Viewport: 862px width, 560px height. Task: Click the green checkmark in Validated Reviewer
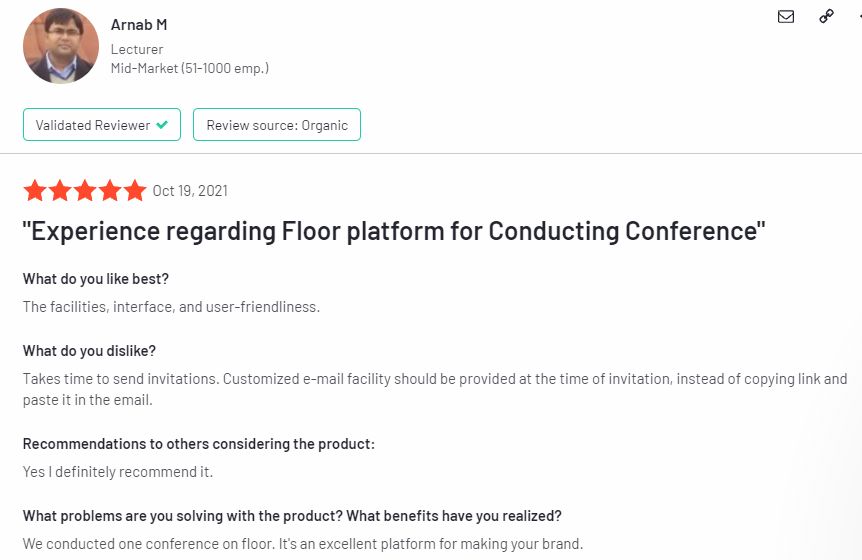[x=162, y=125]
